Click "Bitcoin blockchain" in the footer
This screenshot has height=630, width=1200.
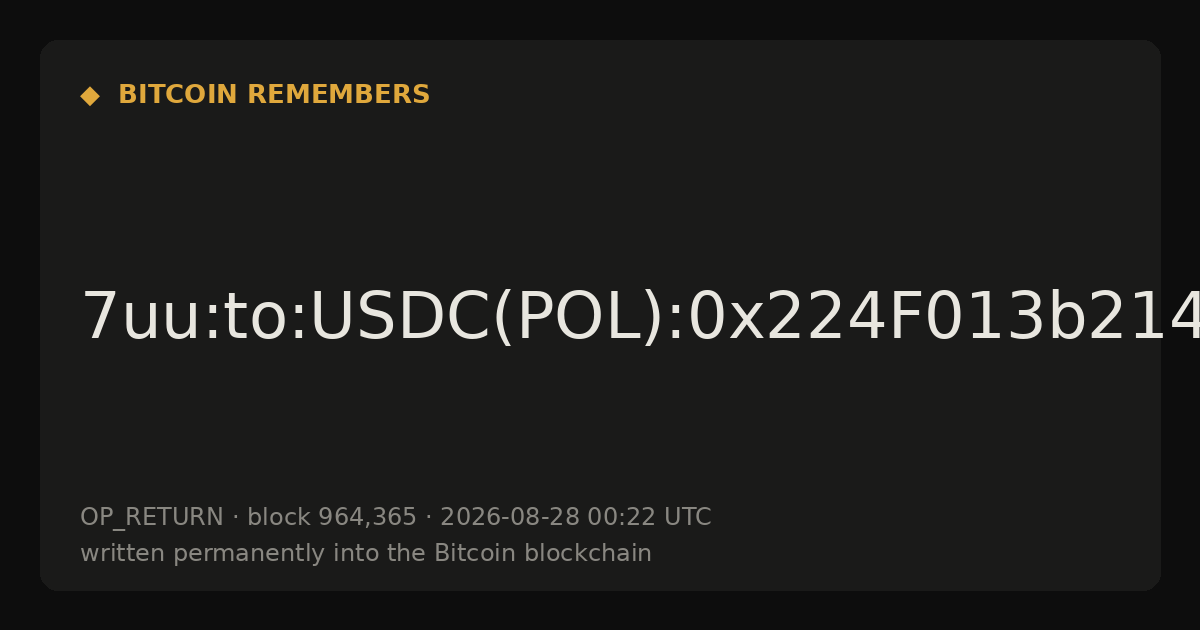543,554
